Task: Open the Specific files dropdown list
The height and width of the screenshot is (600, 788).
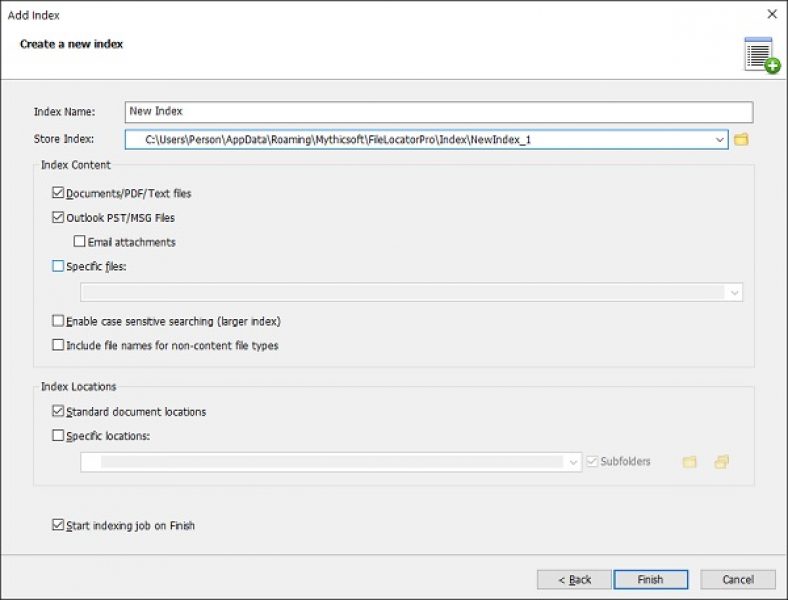Action: [735, 293]
